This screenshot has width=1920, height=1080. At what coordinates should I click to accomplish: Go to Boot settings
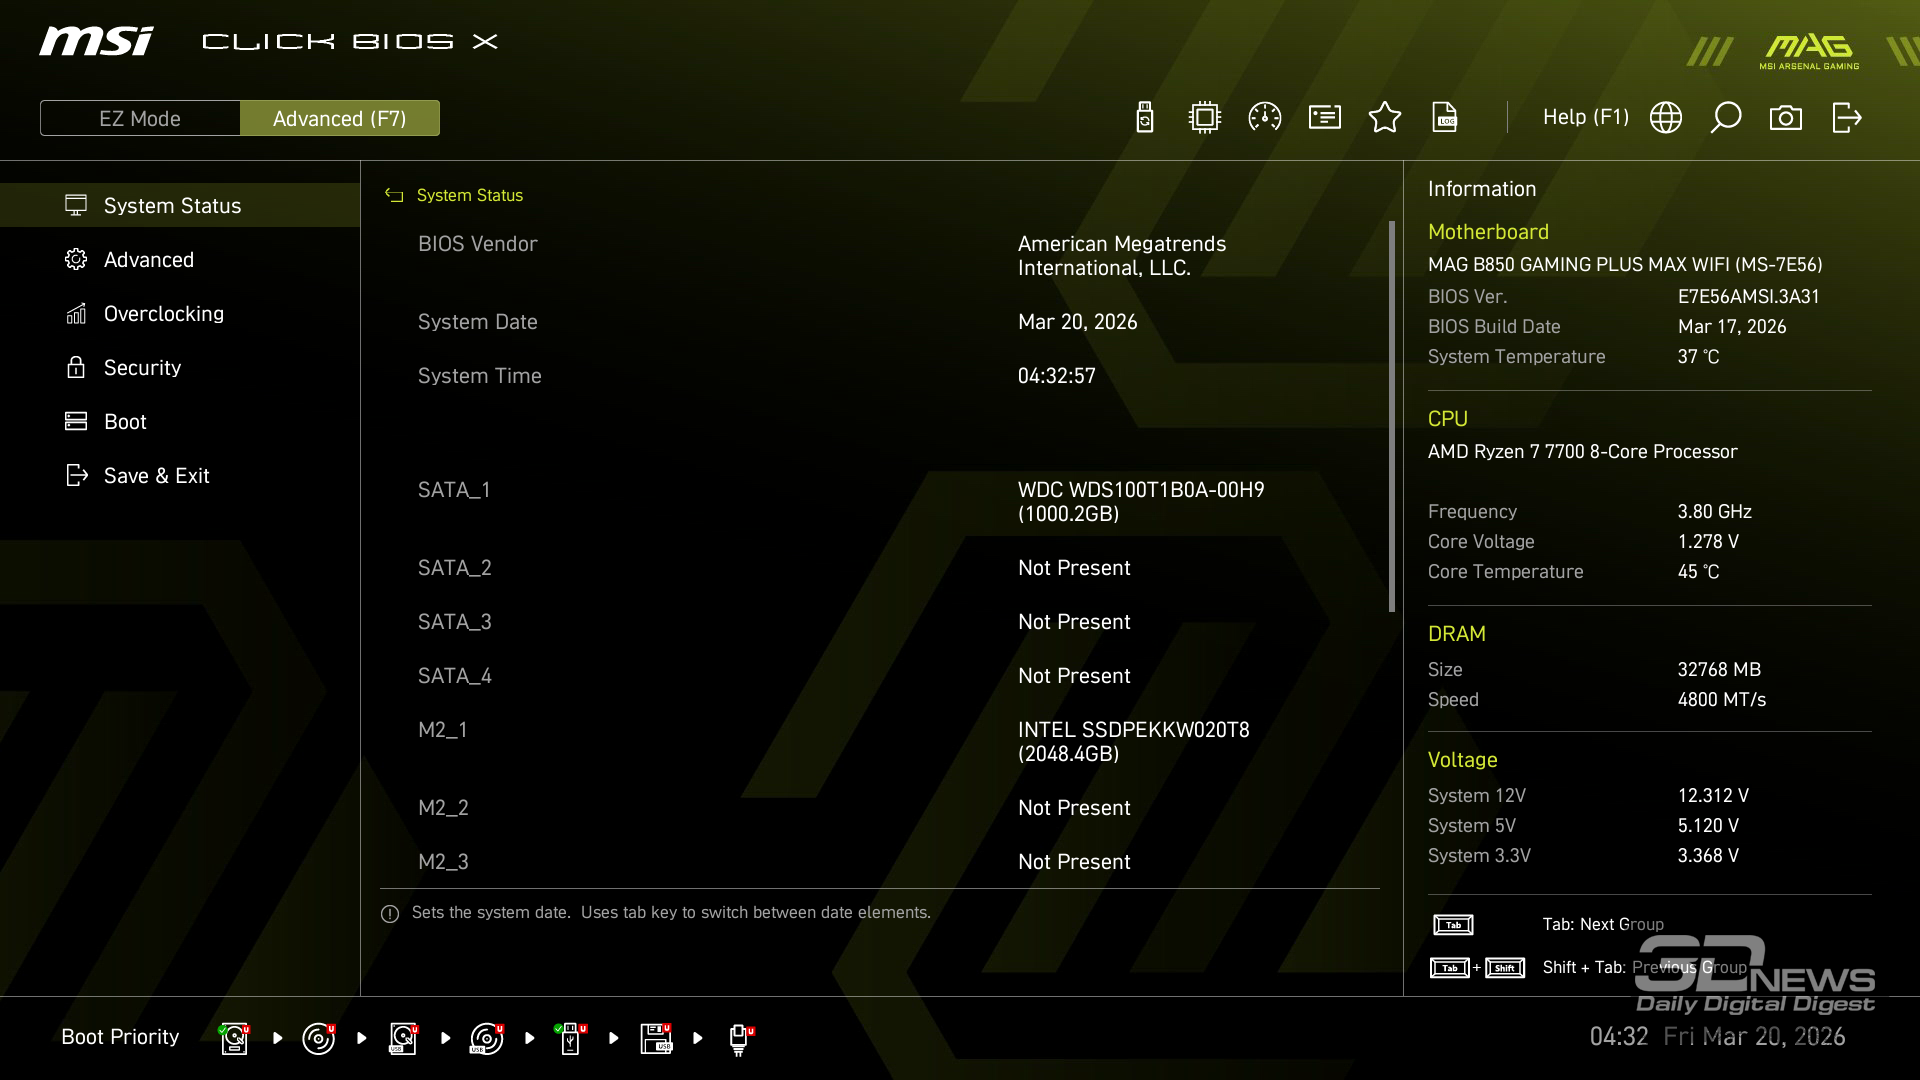coord(125,422)
